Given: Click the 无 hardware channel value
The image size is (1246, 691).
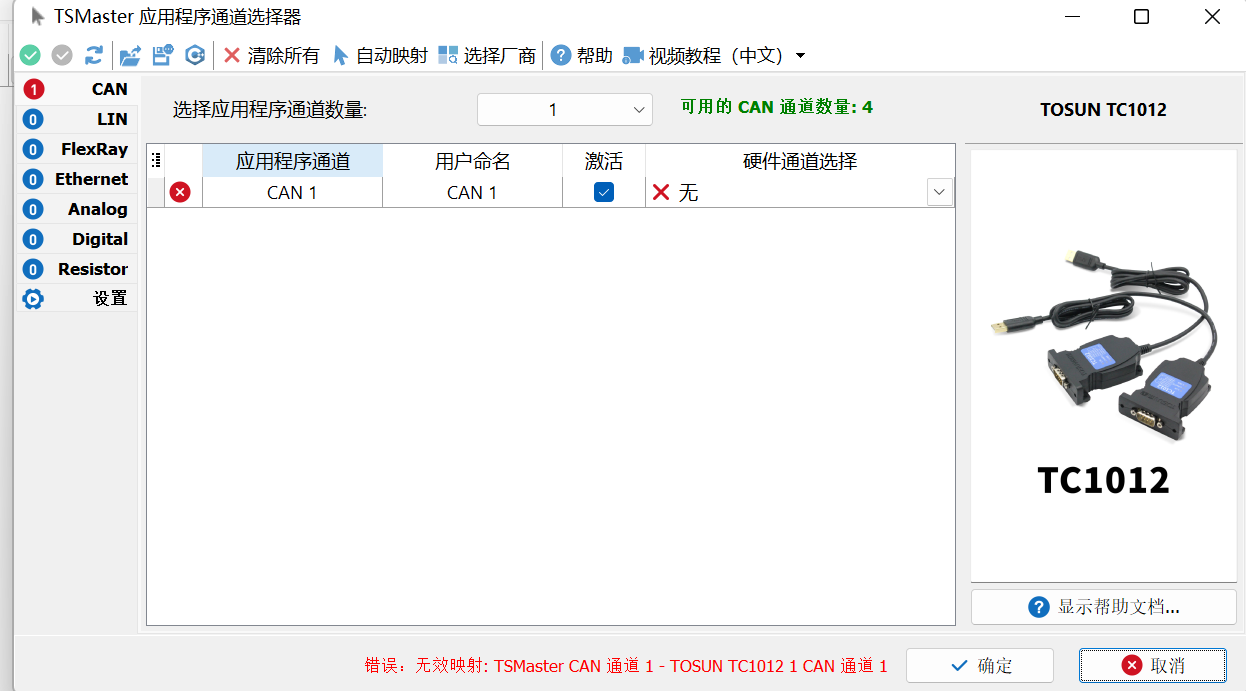Looking at the screenshot, I should coord(688,192).
